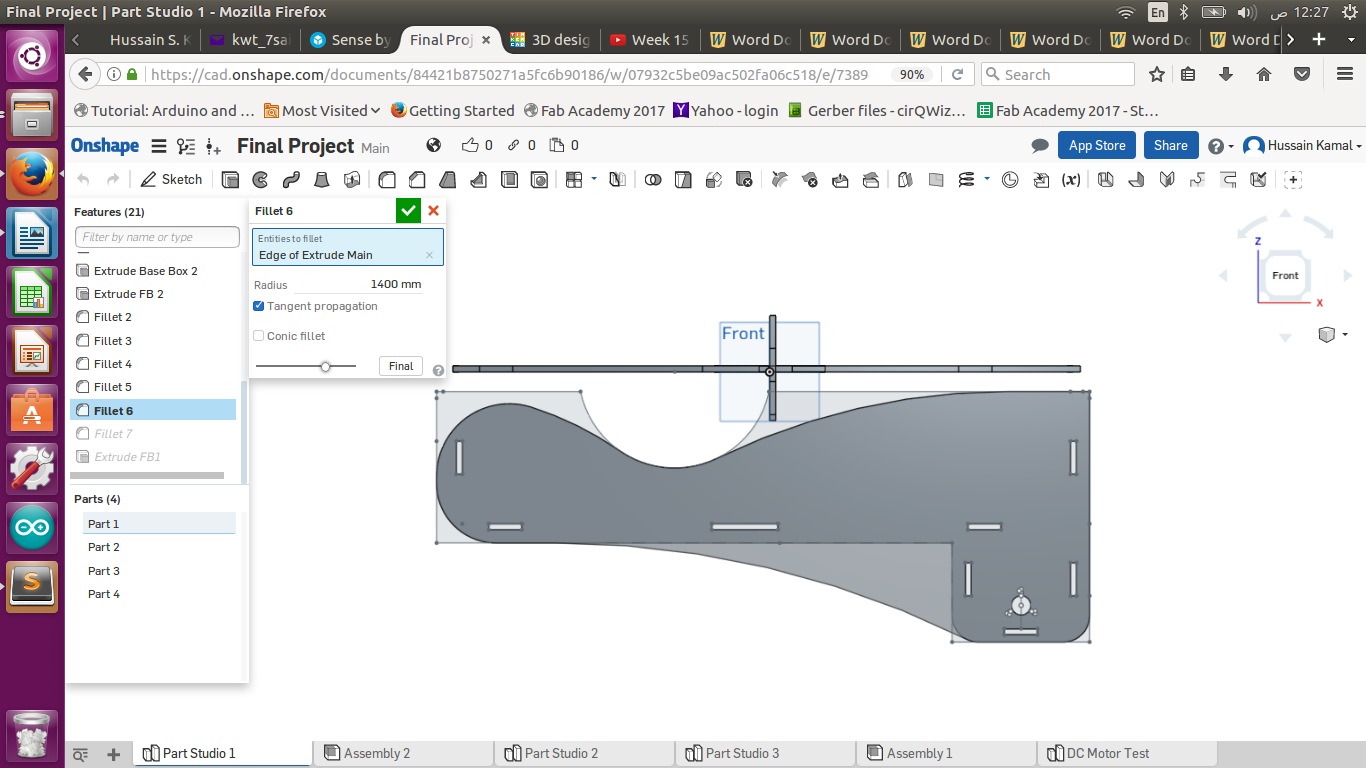Select the Extrude tool in toolbar
Screen dimensions: 1366x768
click(231, 180)
